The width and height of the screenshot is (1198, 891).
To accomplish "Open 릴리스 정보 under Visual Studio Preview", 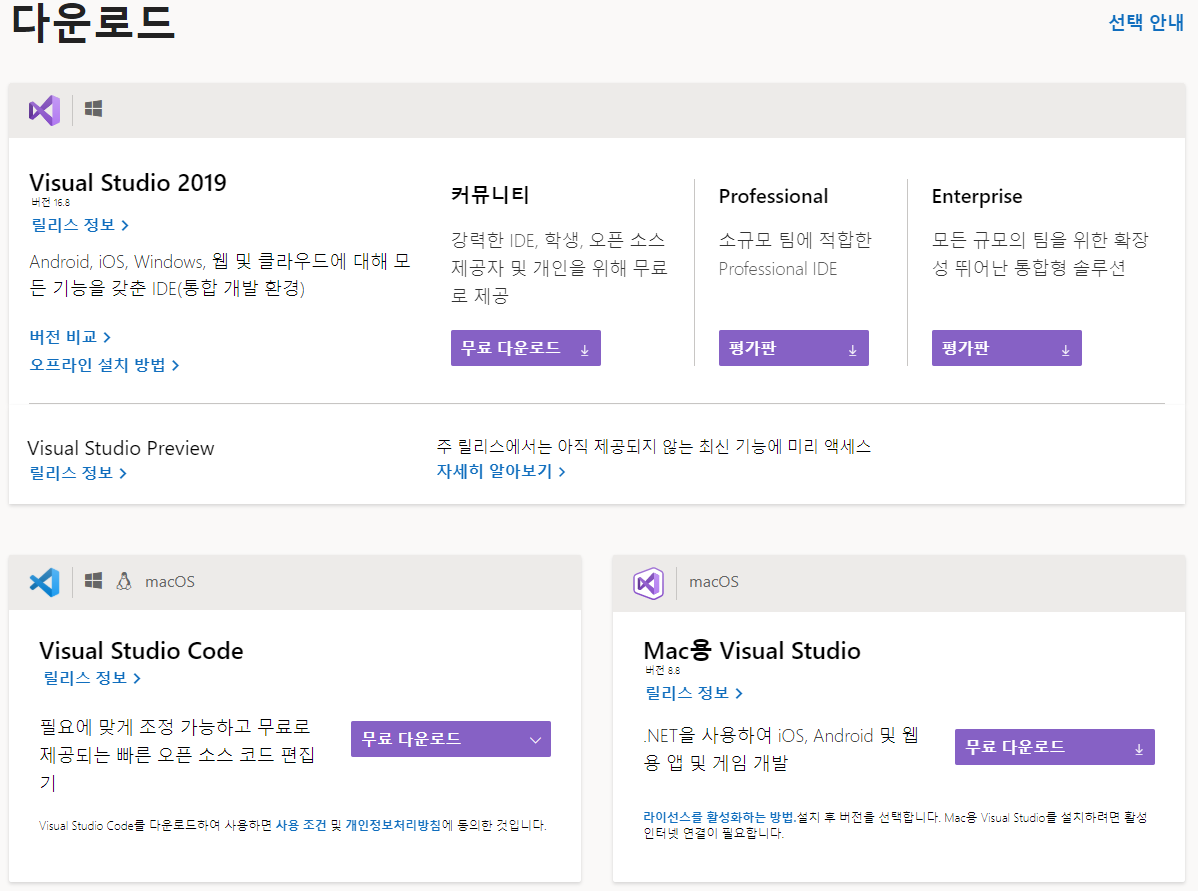I will pos(78,473).
